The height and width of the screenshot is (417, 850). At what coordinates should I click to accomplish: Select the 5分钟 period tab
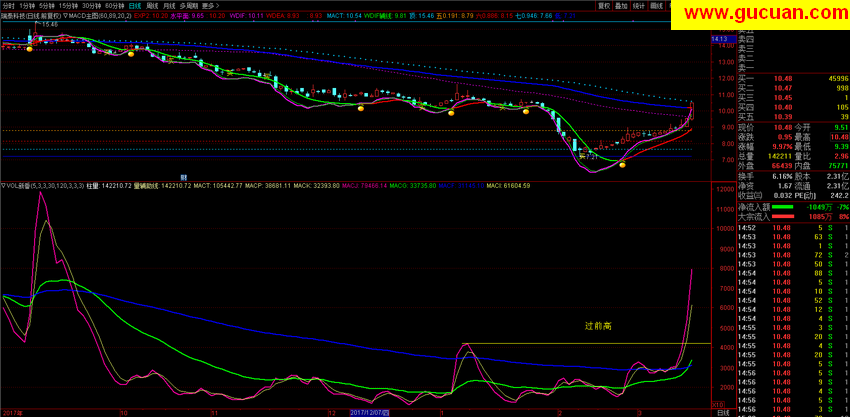45,5
